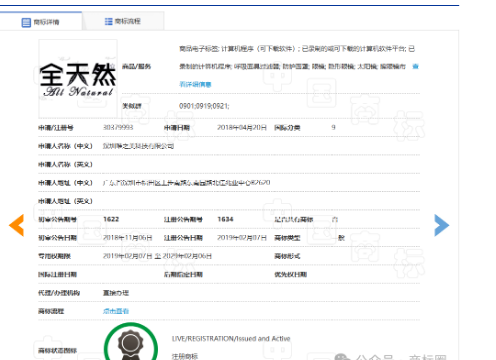This screenshot has width=496, height=360.
Task: Select the Chinese applicant address value
Action: pos(186,183)
